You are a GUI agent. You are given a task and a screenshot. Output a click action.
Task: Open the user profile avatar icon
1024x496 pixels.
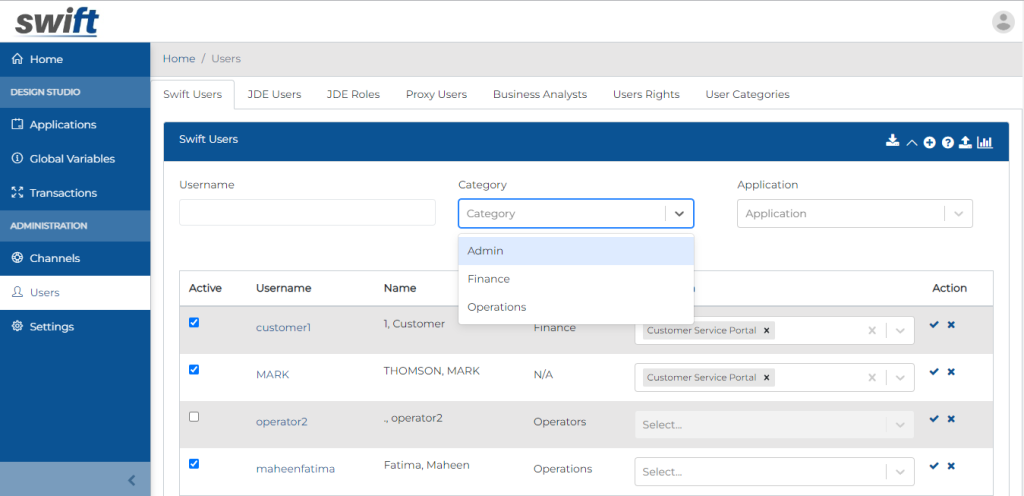1002,21
